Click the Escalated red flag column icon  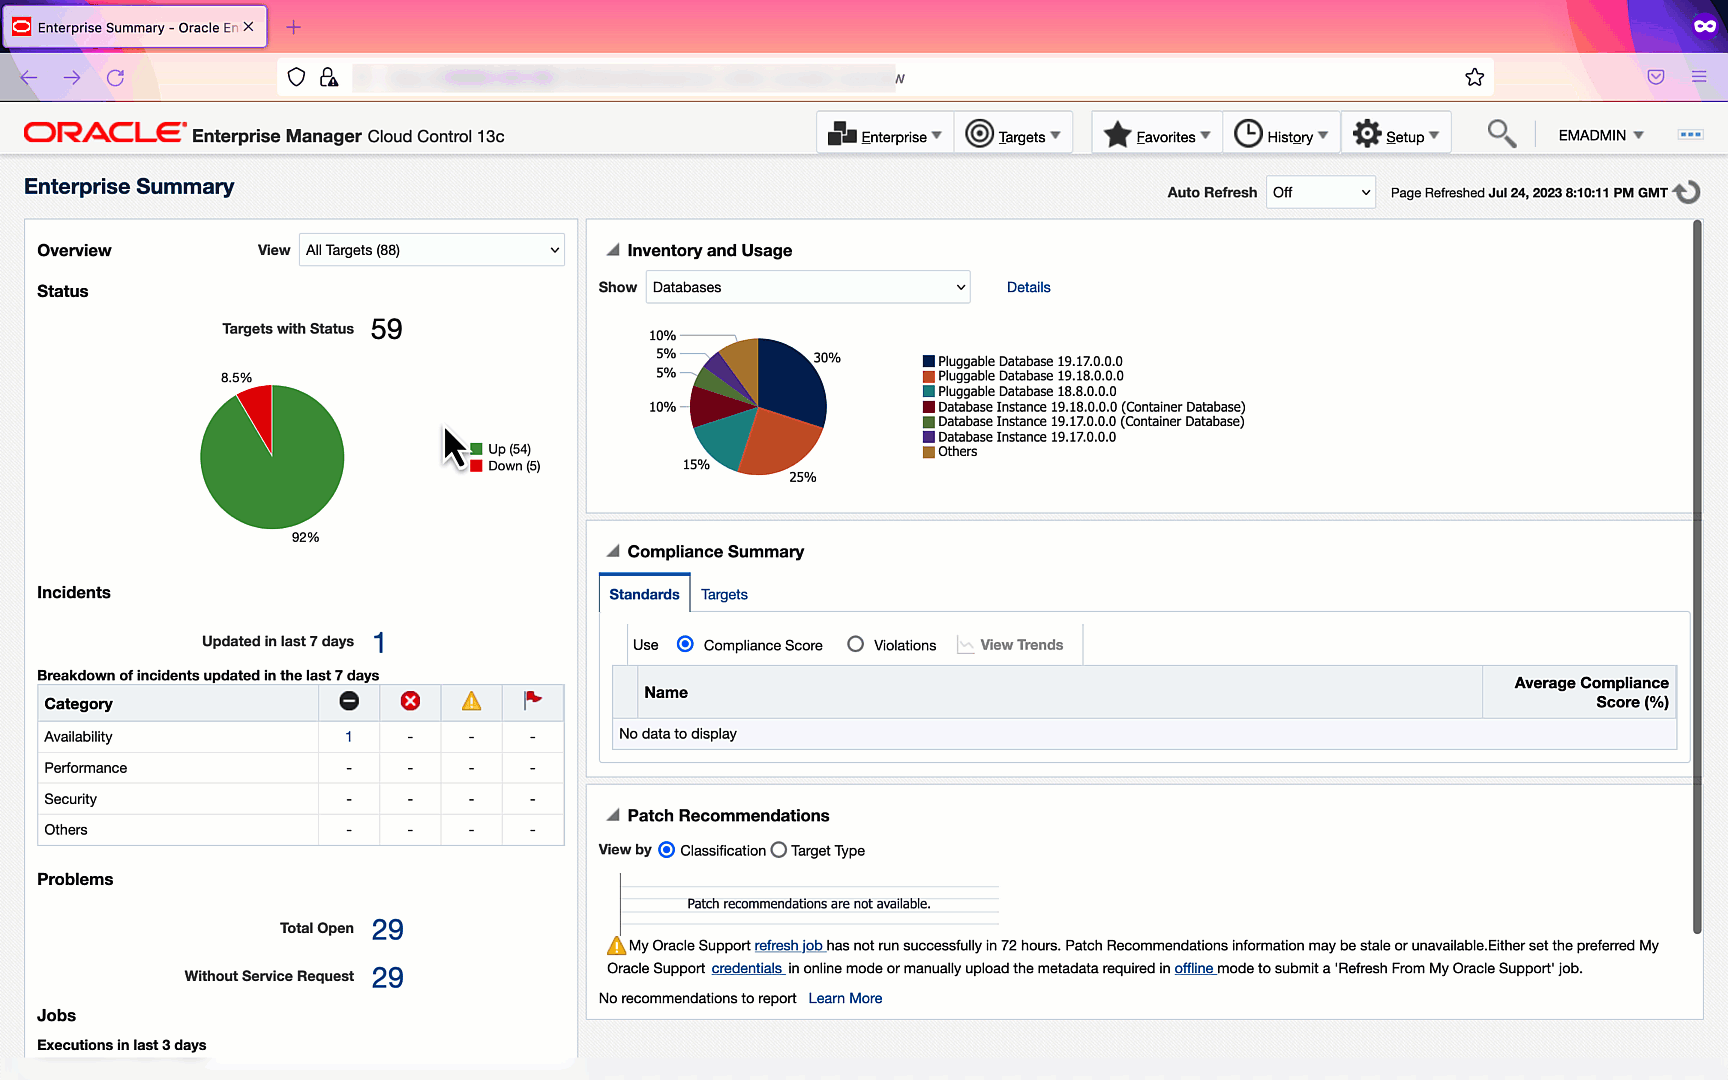[532, 701]
